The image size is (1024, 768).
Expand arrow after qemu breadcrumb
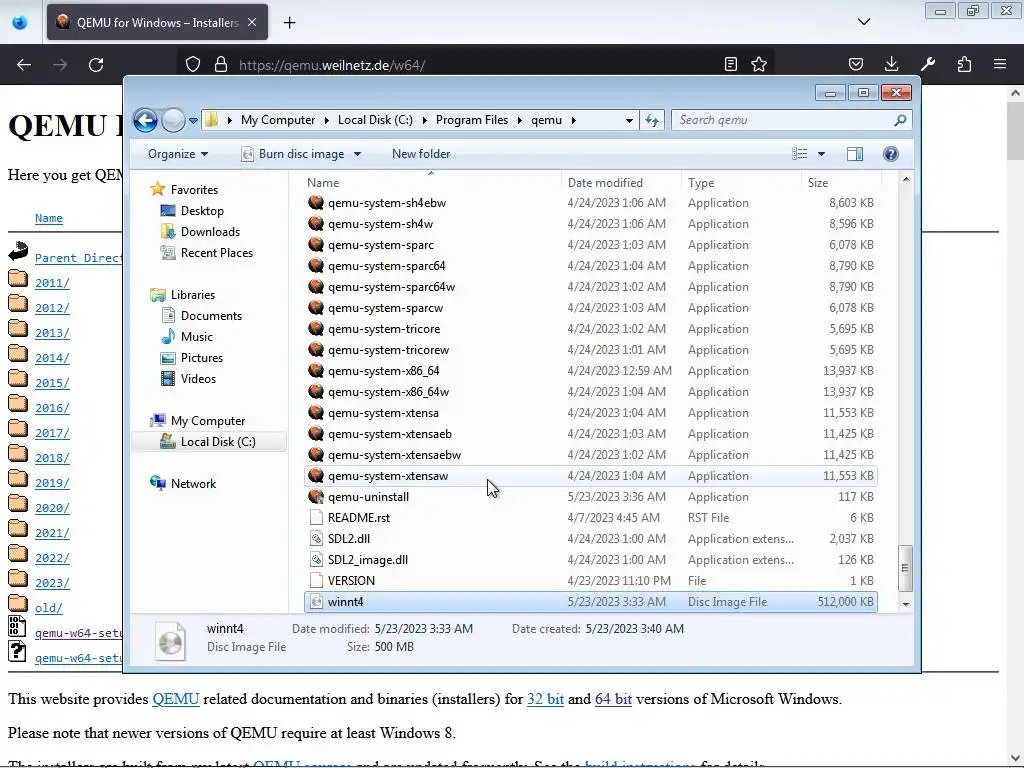[x=573, y=120]
